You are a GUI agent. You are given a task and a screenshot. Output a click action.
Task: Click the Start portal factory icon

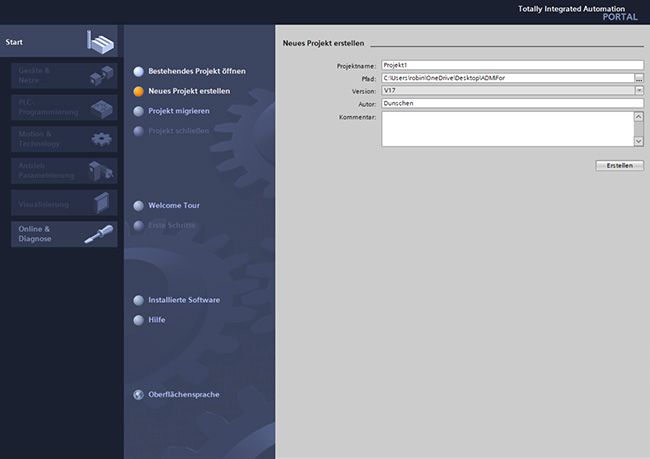(x=101, y=42)
